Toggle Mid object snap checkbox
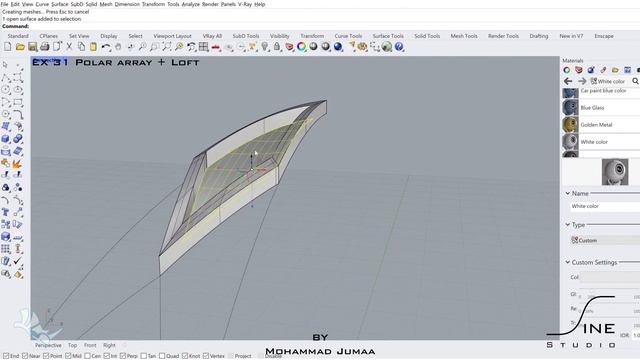Viewport: 640px width, 360px height. [x=68, y=356]
